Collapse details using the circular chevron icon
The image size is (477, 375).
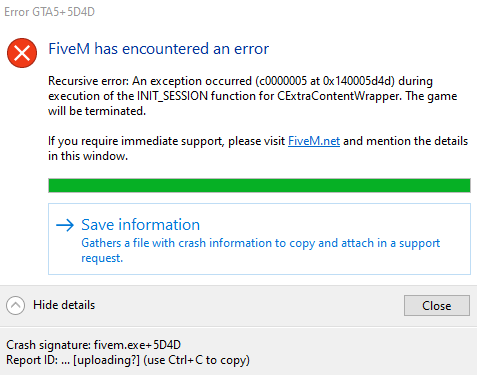(15, 305)
